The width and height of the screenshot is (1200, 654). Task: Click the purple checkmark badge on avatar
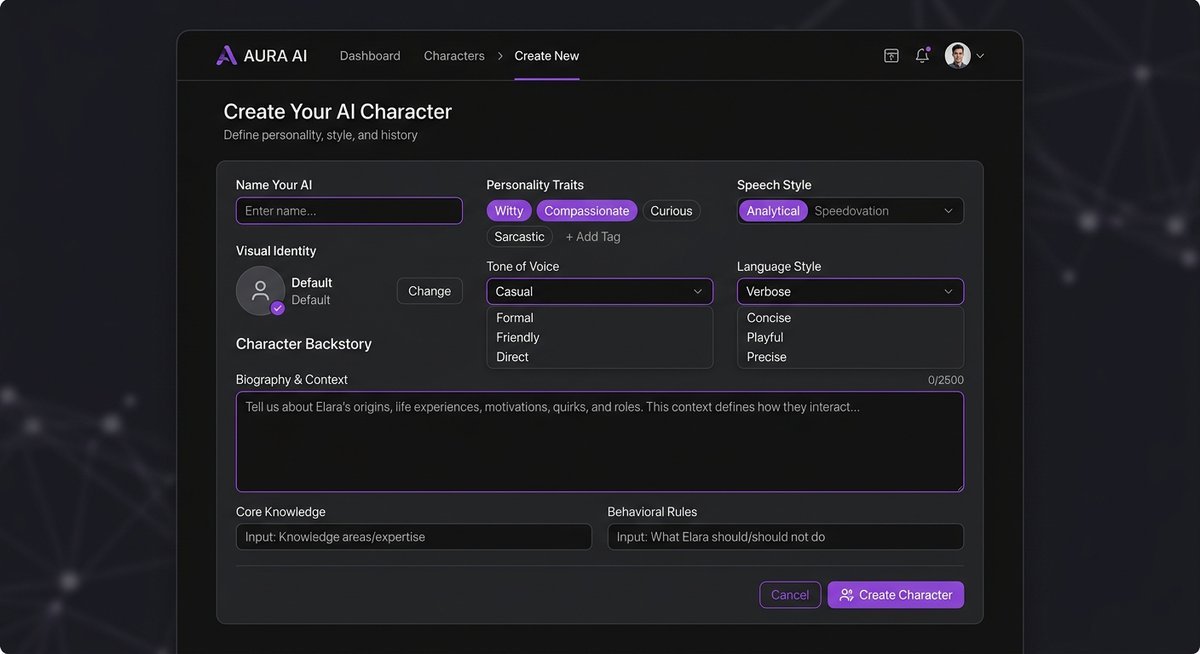coord(278,308)
